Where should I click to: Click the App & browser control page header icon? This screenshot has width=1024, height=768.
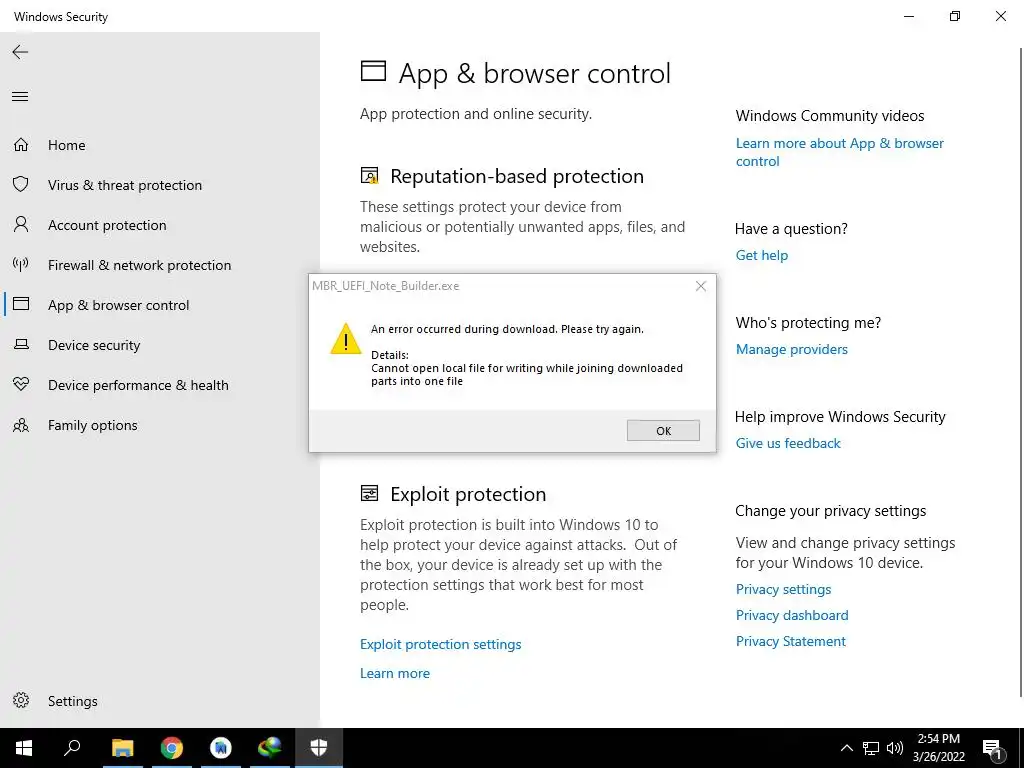point(374,71)
